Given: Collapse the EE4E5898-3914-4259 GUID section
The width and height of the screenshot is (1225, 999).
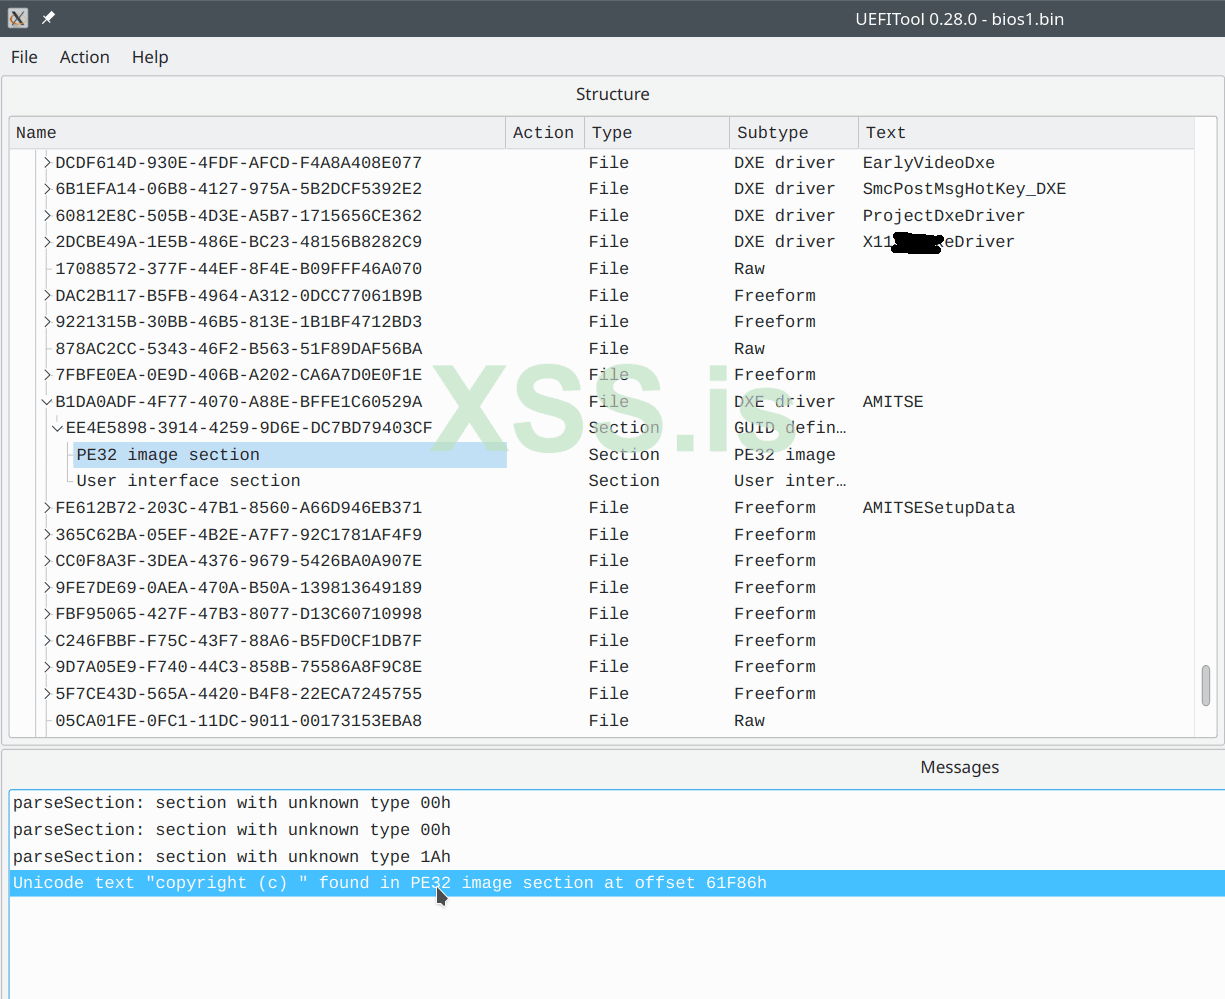Looking at the screenshot, I should coord(58,428).
